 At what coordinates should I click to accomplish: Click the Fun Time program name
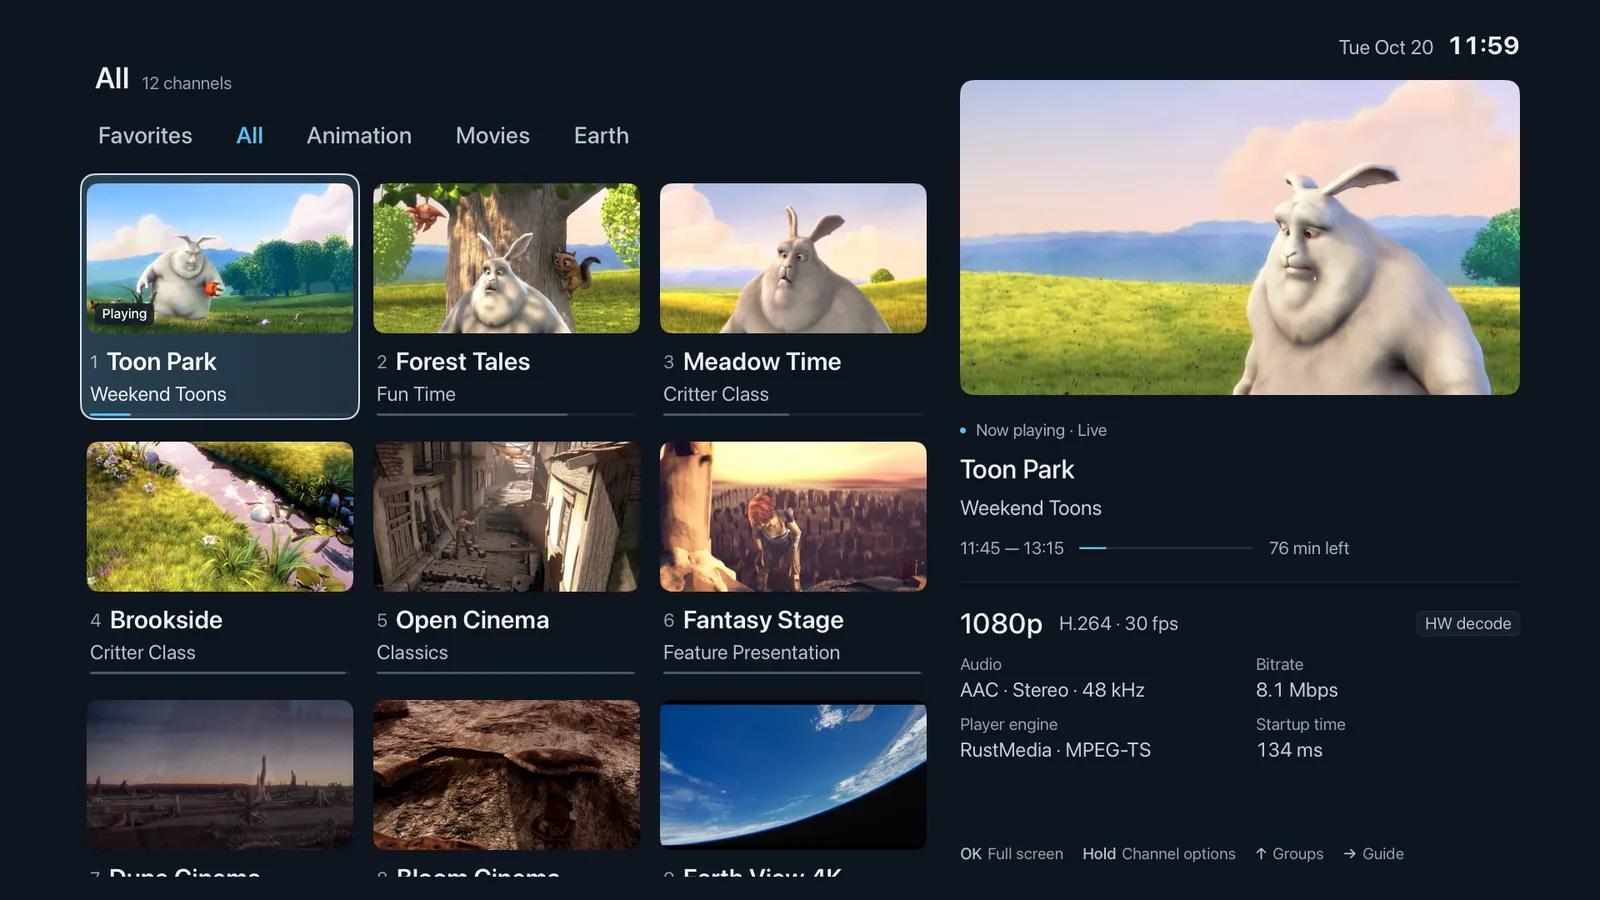416,394
